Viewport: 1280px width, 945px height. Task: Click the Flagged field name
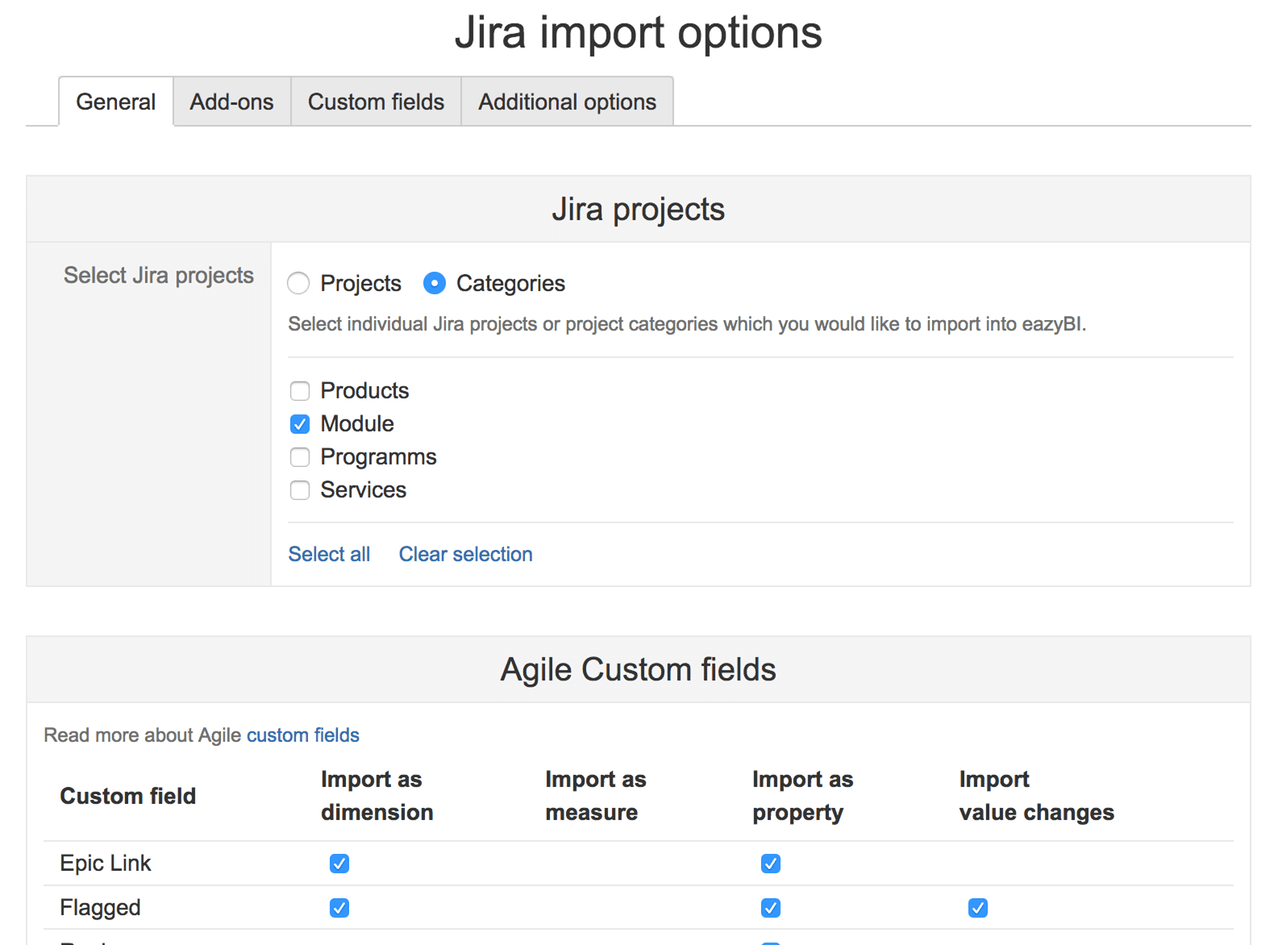tap(100, 908)
